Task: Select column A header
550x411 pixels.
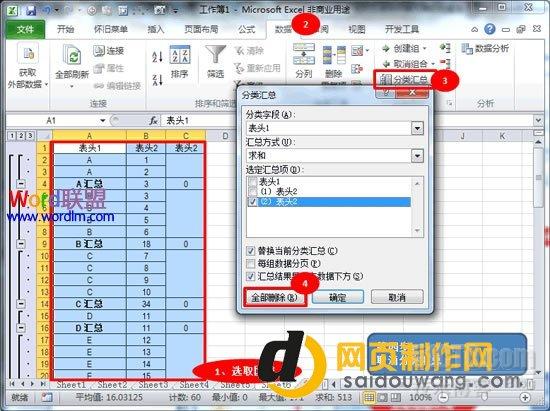Action: [x=89, y=136]
